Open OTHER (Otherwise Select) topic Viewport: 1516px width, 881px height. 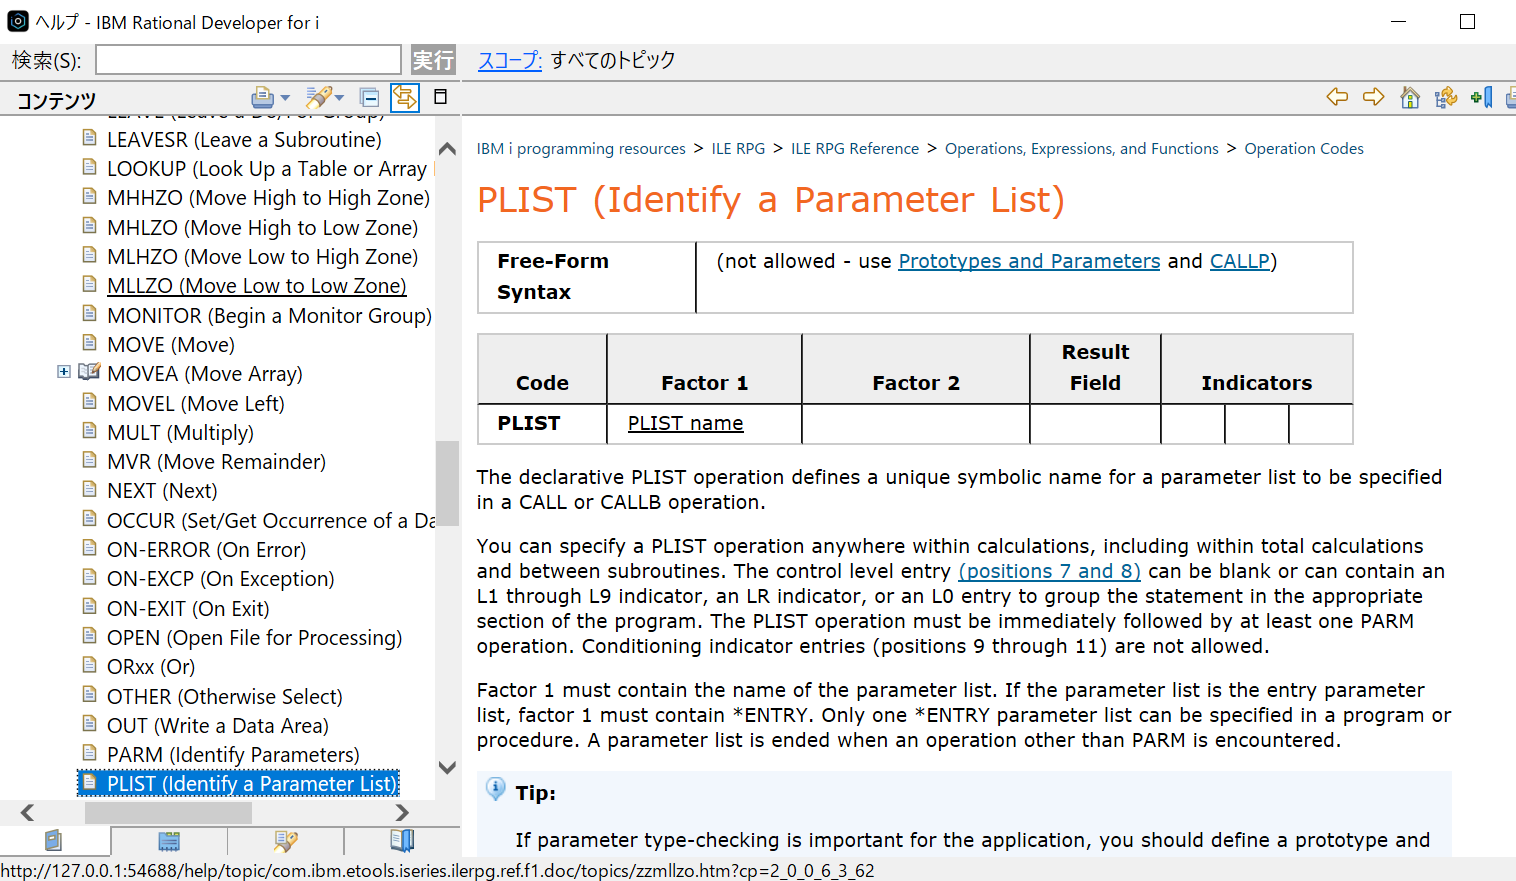(224, 696)
